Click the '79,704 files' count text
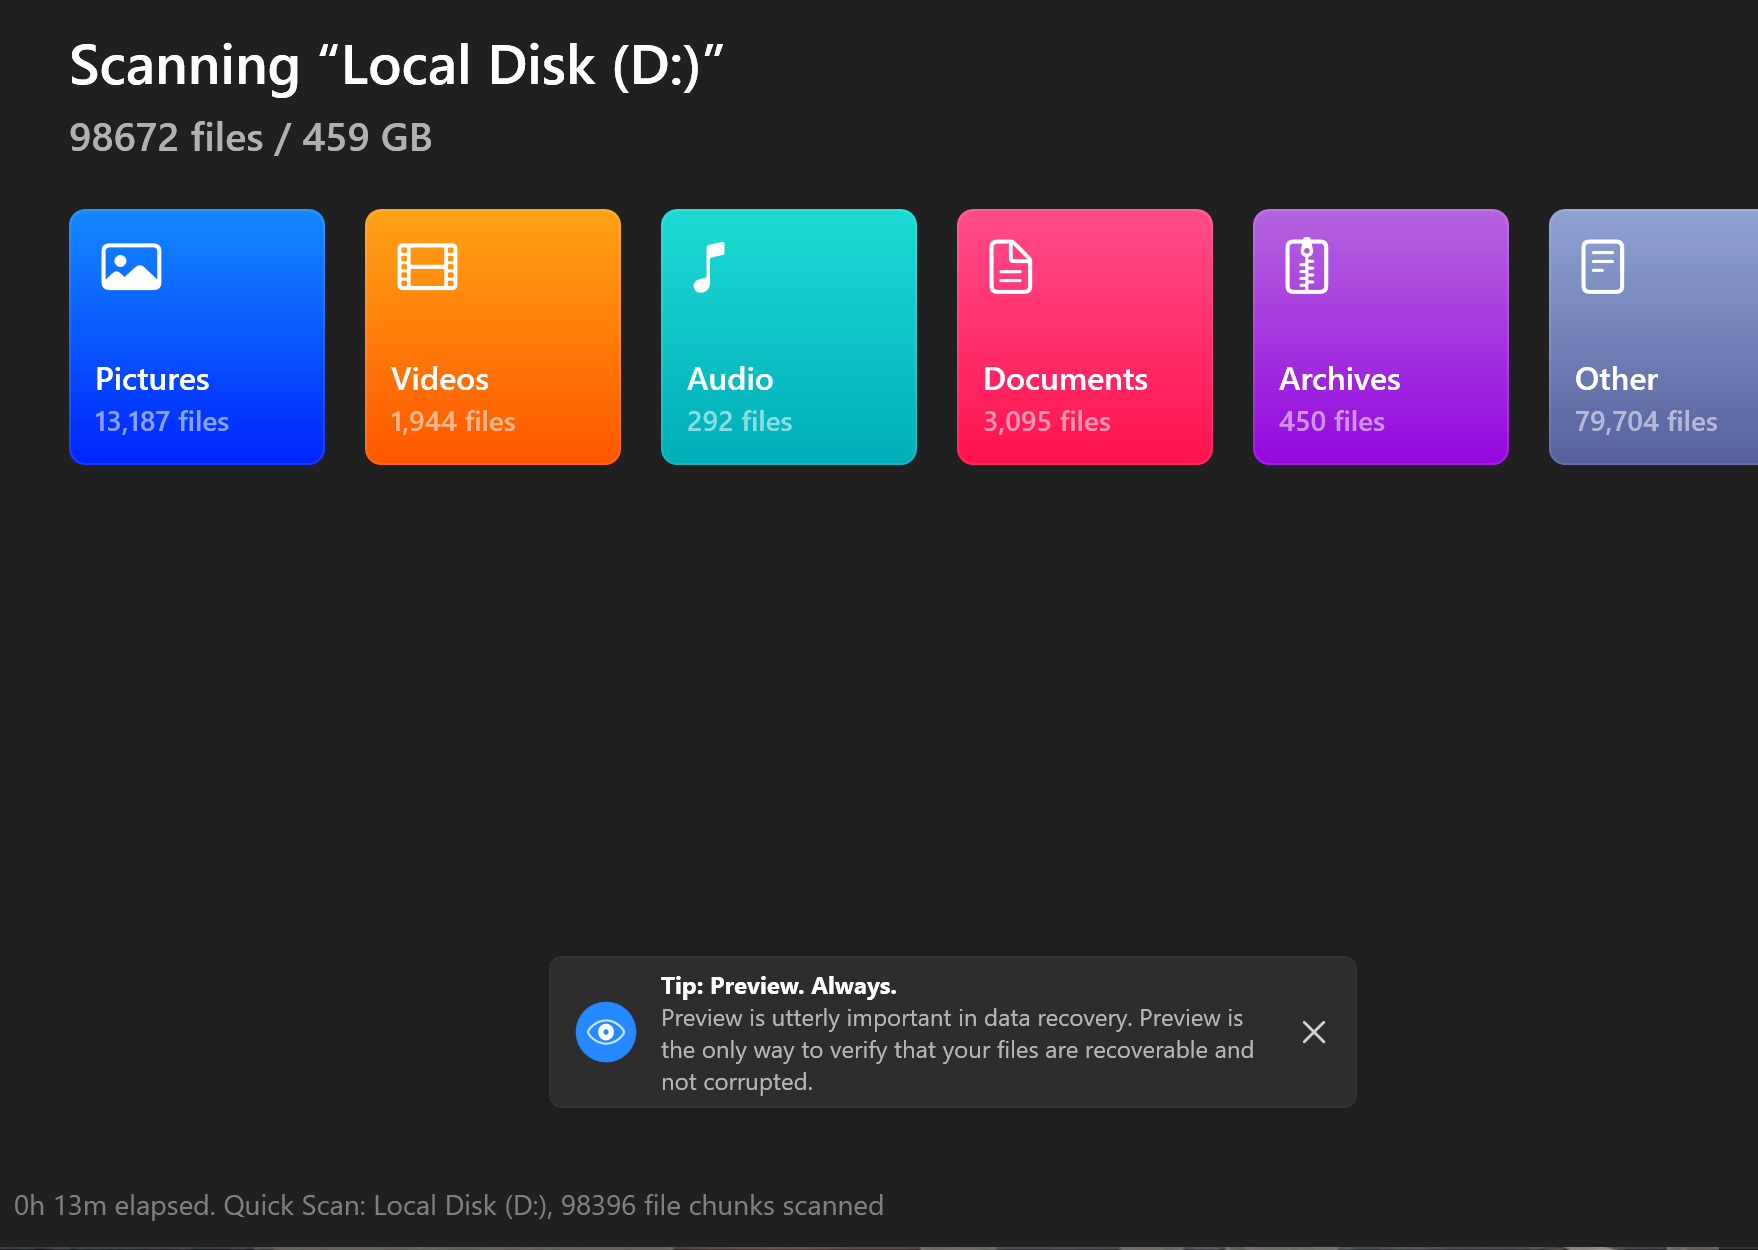The width and height of the screenshot is (1758, 1250). [1646, 422]
